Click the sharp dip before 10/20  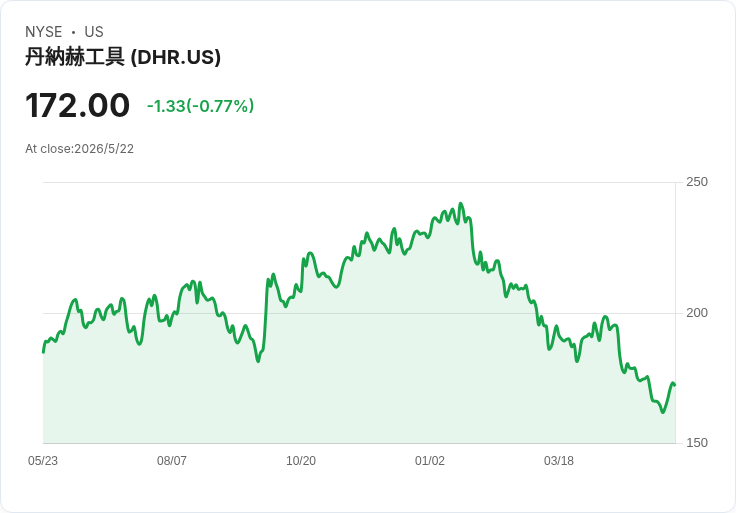pos(258,361)
